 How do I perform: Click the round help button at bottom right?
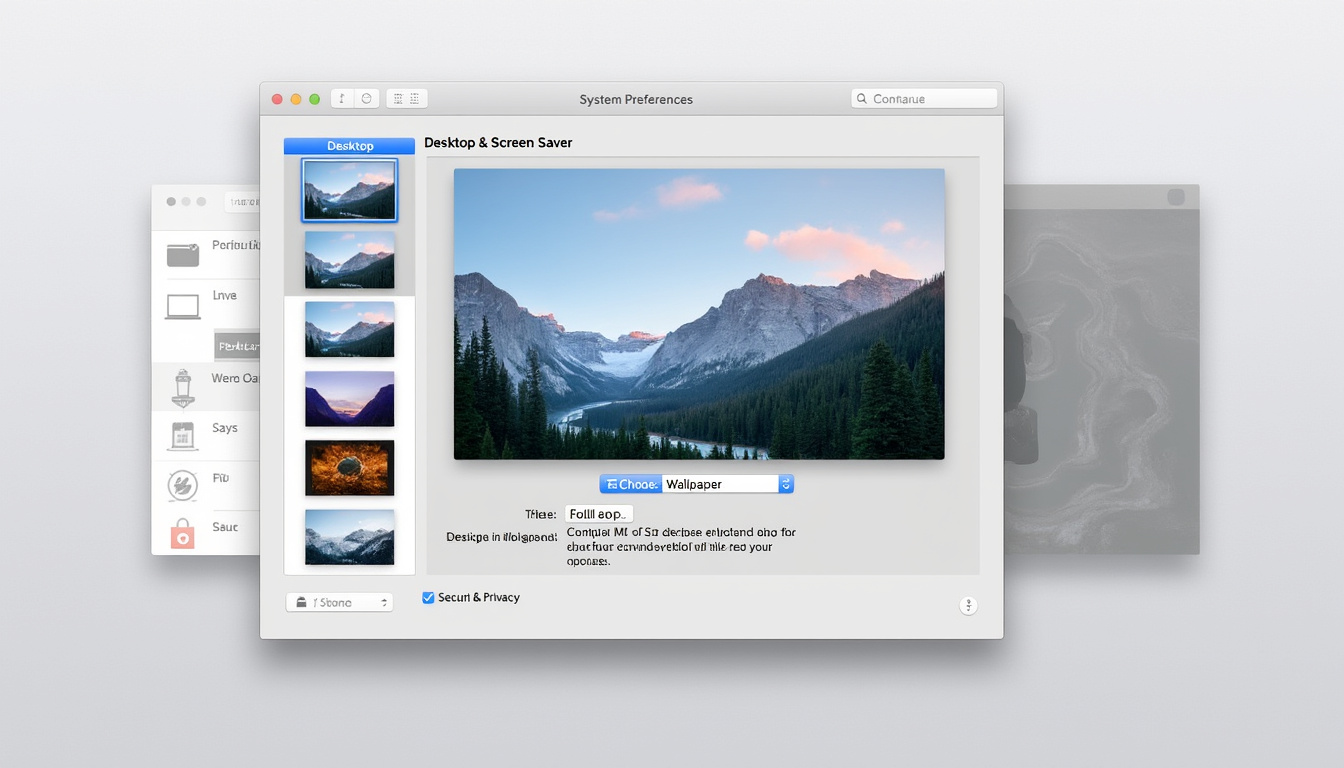point(968,605)
